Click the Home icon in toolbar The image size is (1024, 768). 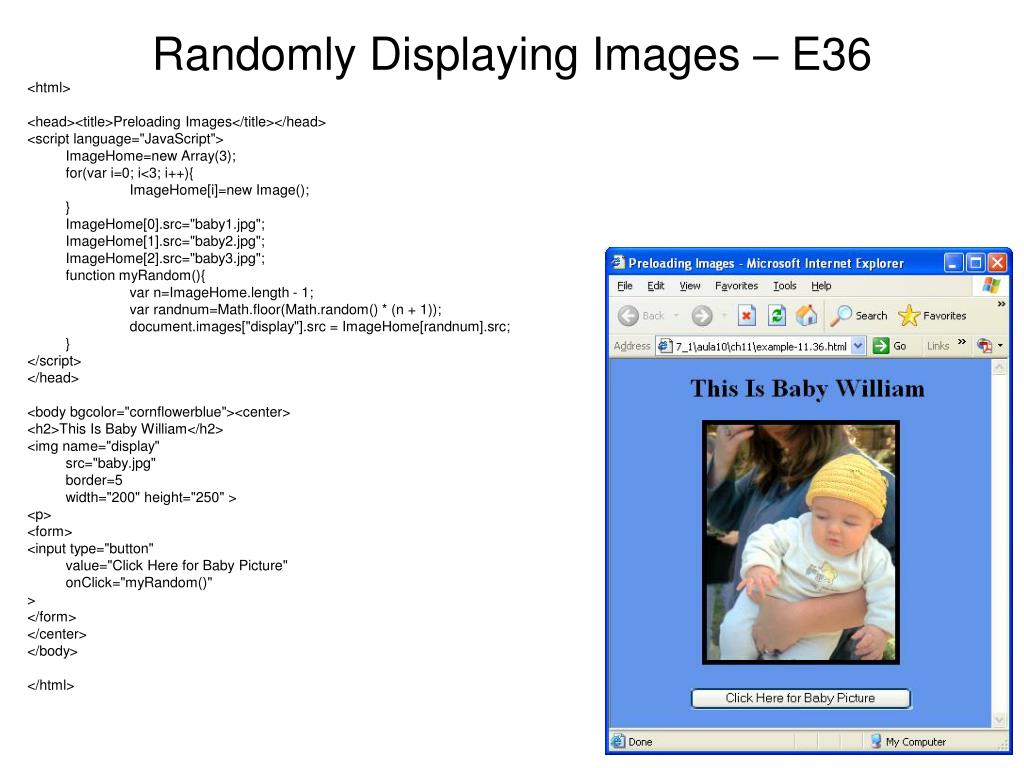tap(807, 316)
